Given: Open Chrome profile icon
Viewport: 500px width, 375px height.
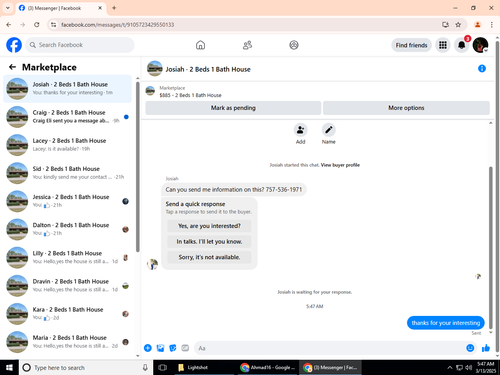Looking at the screenshot, I should tap(477, 25).
